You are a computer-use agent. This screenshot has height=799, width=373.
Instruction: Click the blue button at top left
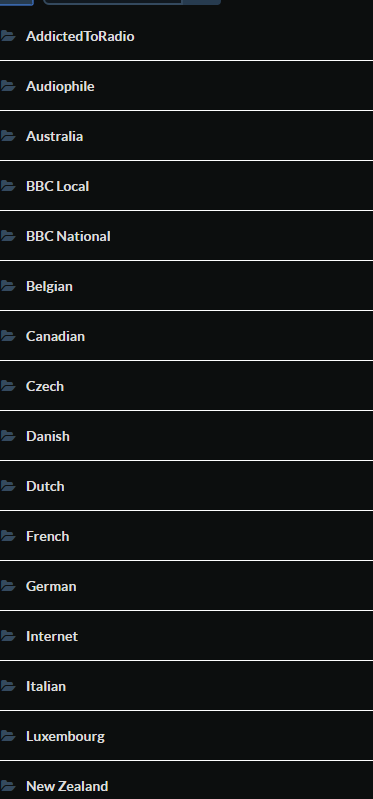(16, 2)
